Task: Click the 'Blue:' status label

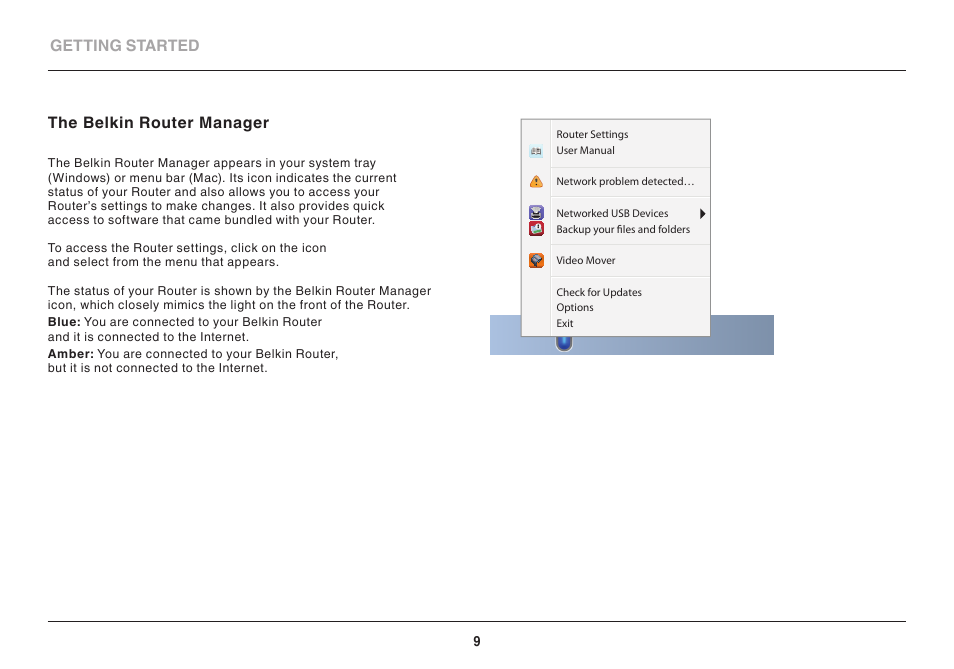Action: [x=64, y=322]
